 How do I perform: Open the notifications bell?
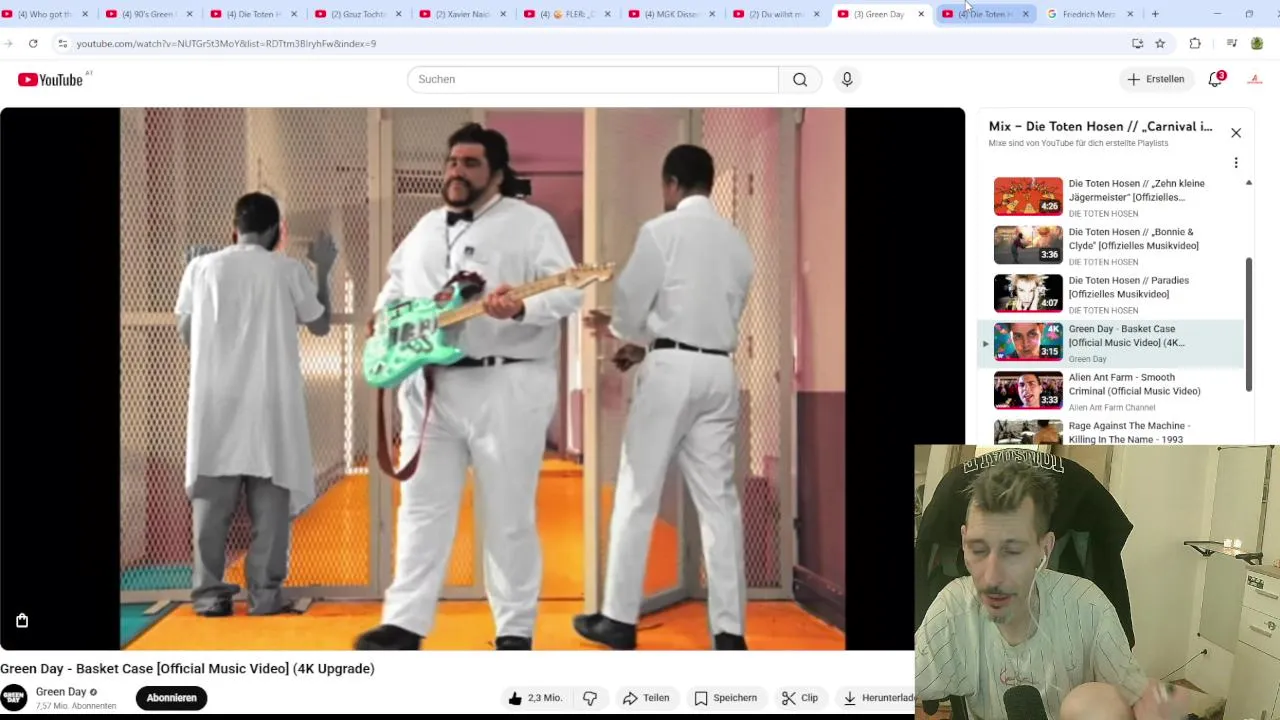(x=1216, y=79)
